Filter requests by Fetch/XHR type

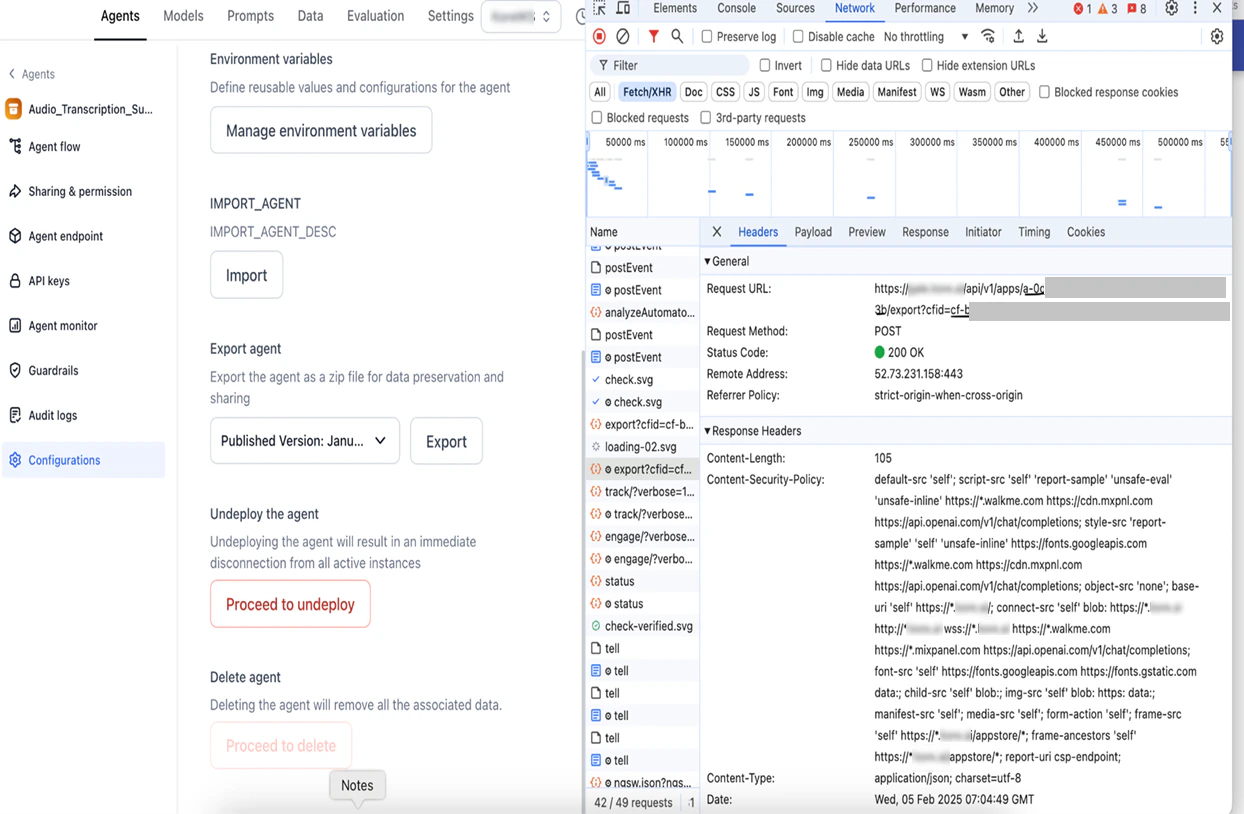(647, 91)
